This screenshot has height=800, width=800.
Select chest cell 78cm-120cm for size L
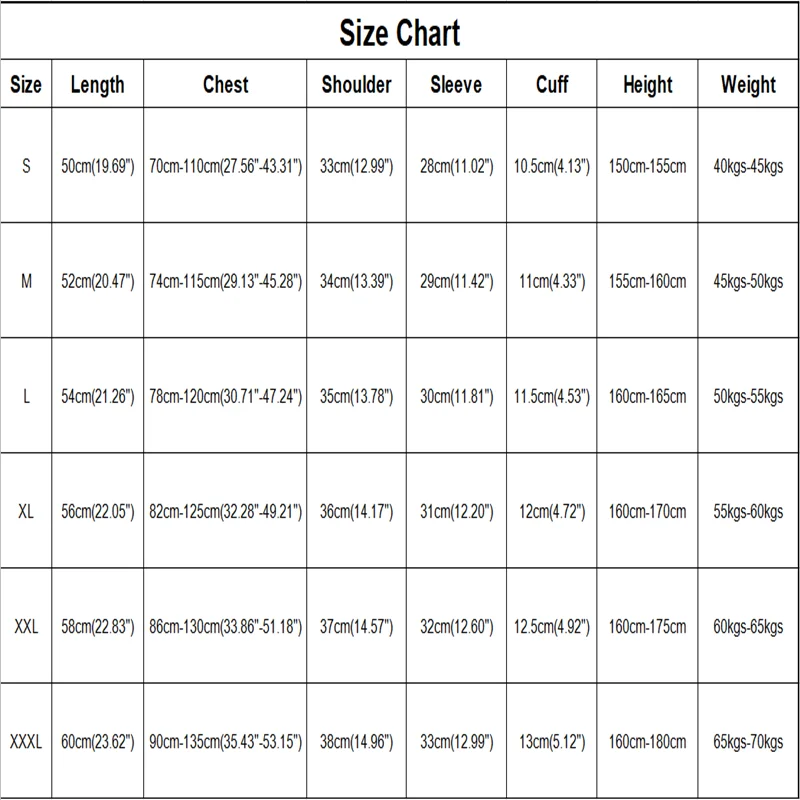tap(225, 397)
